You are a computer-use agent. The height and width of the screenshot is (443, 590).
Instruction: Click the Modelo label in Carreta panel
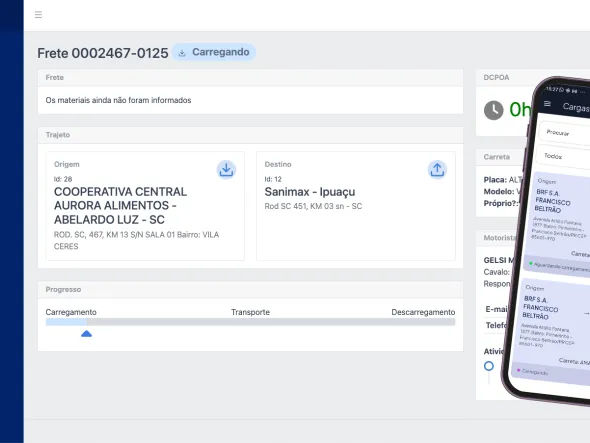[x=499, y=192]
